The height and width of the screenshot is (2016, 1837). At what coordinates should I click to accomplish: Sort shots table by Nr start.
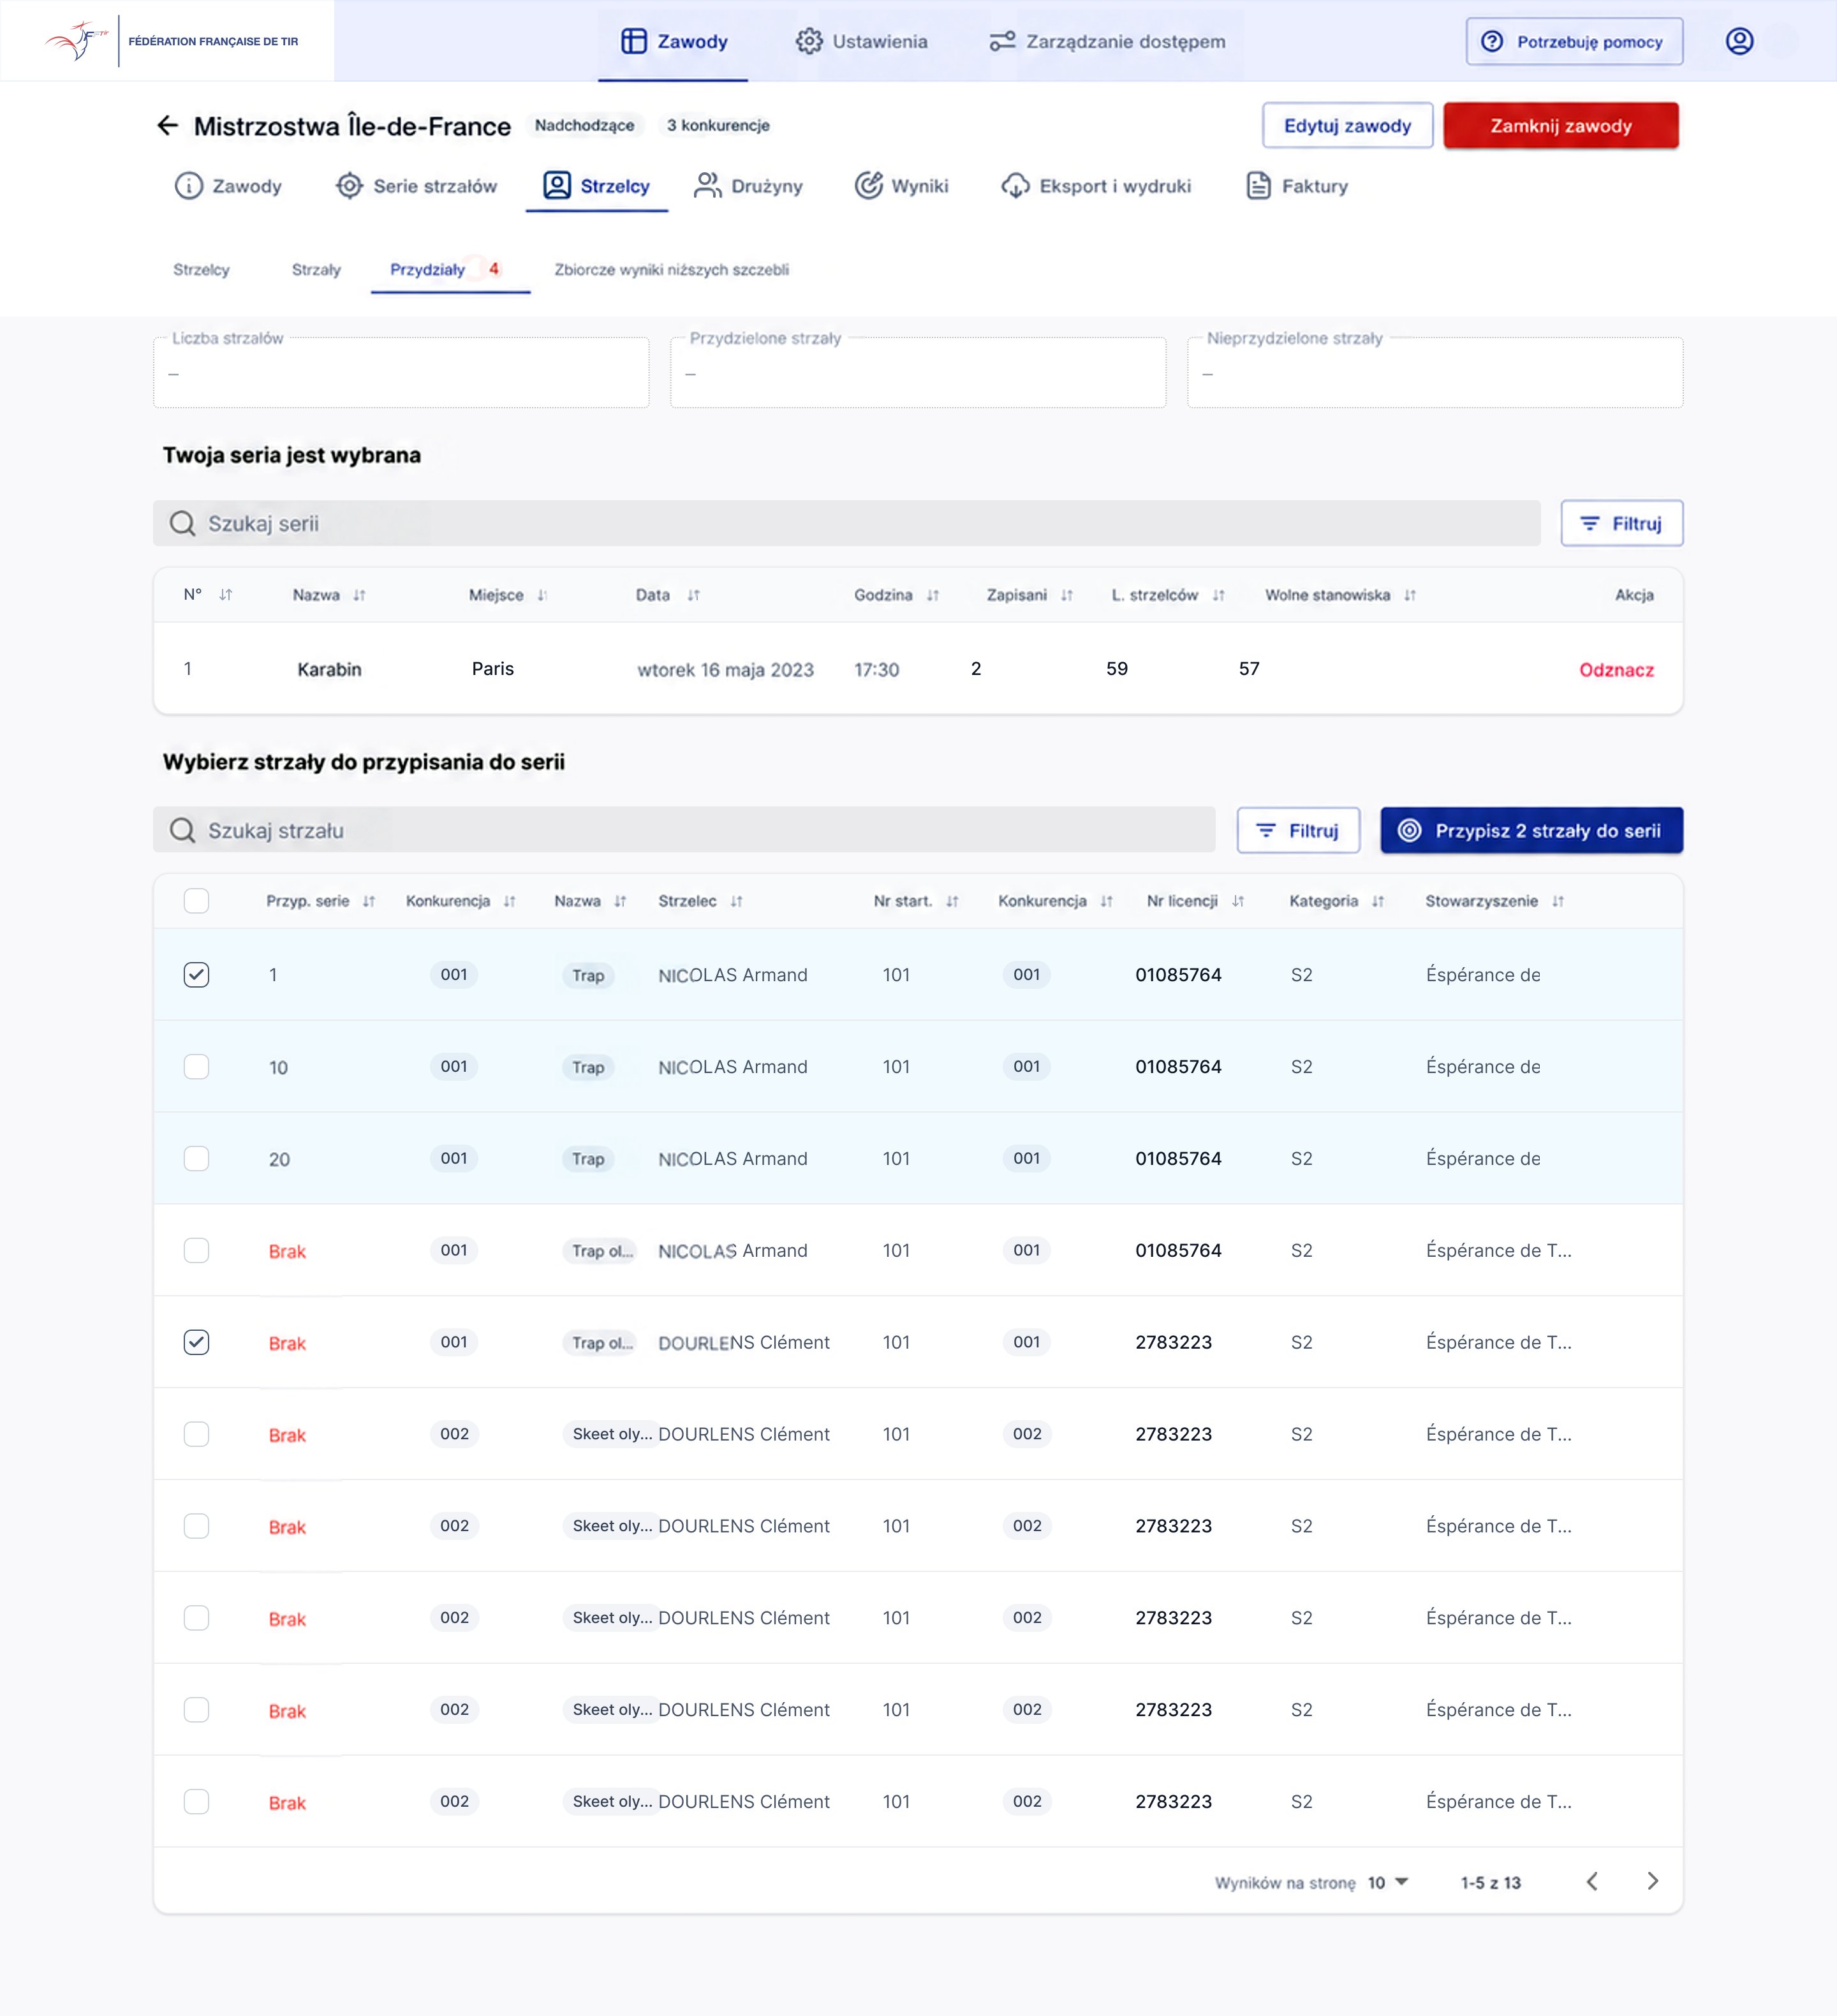pos(952,901)
